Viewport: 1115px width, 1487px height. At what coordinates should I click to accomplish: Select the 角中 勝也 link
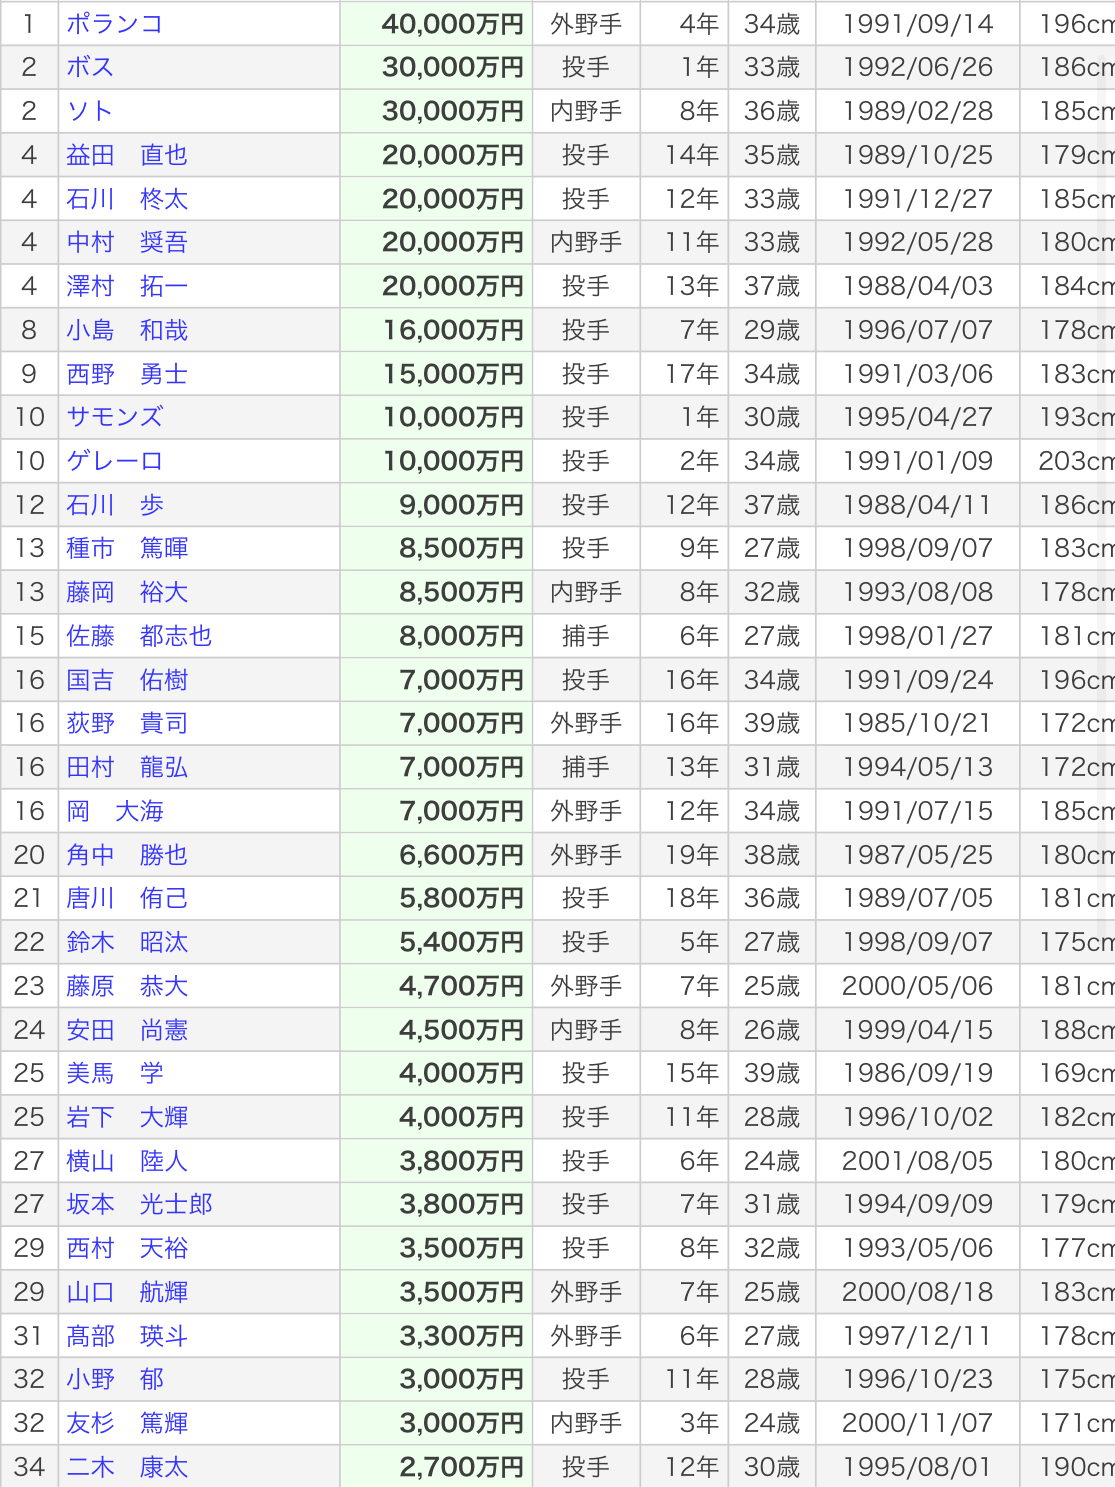(127, 855)
